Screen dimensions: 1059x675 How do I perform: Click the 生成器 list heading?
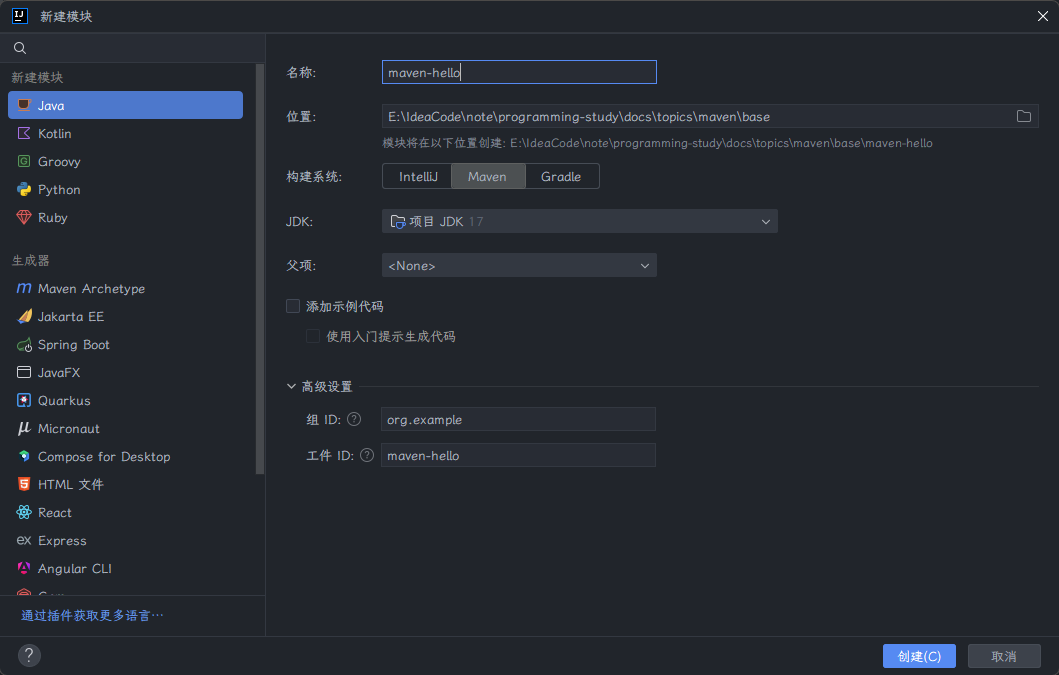30,261
